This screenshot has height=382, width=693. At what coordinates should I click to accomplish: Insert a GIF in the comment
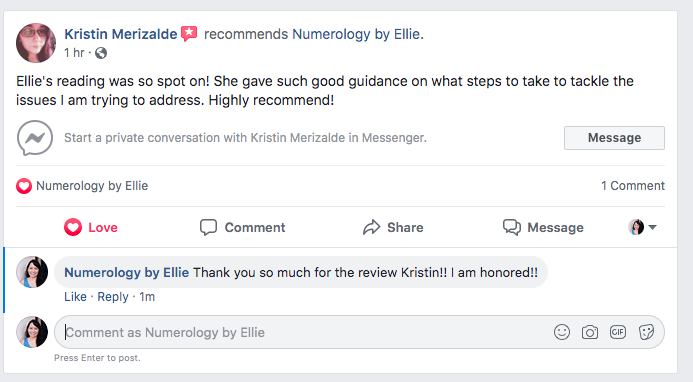(617, 332)
